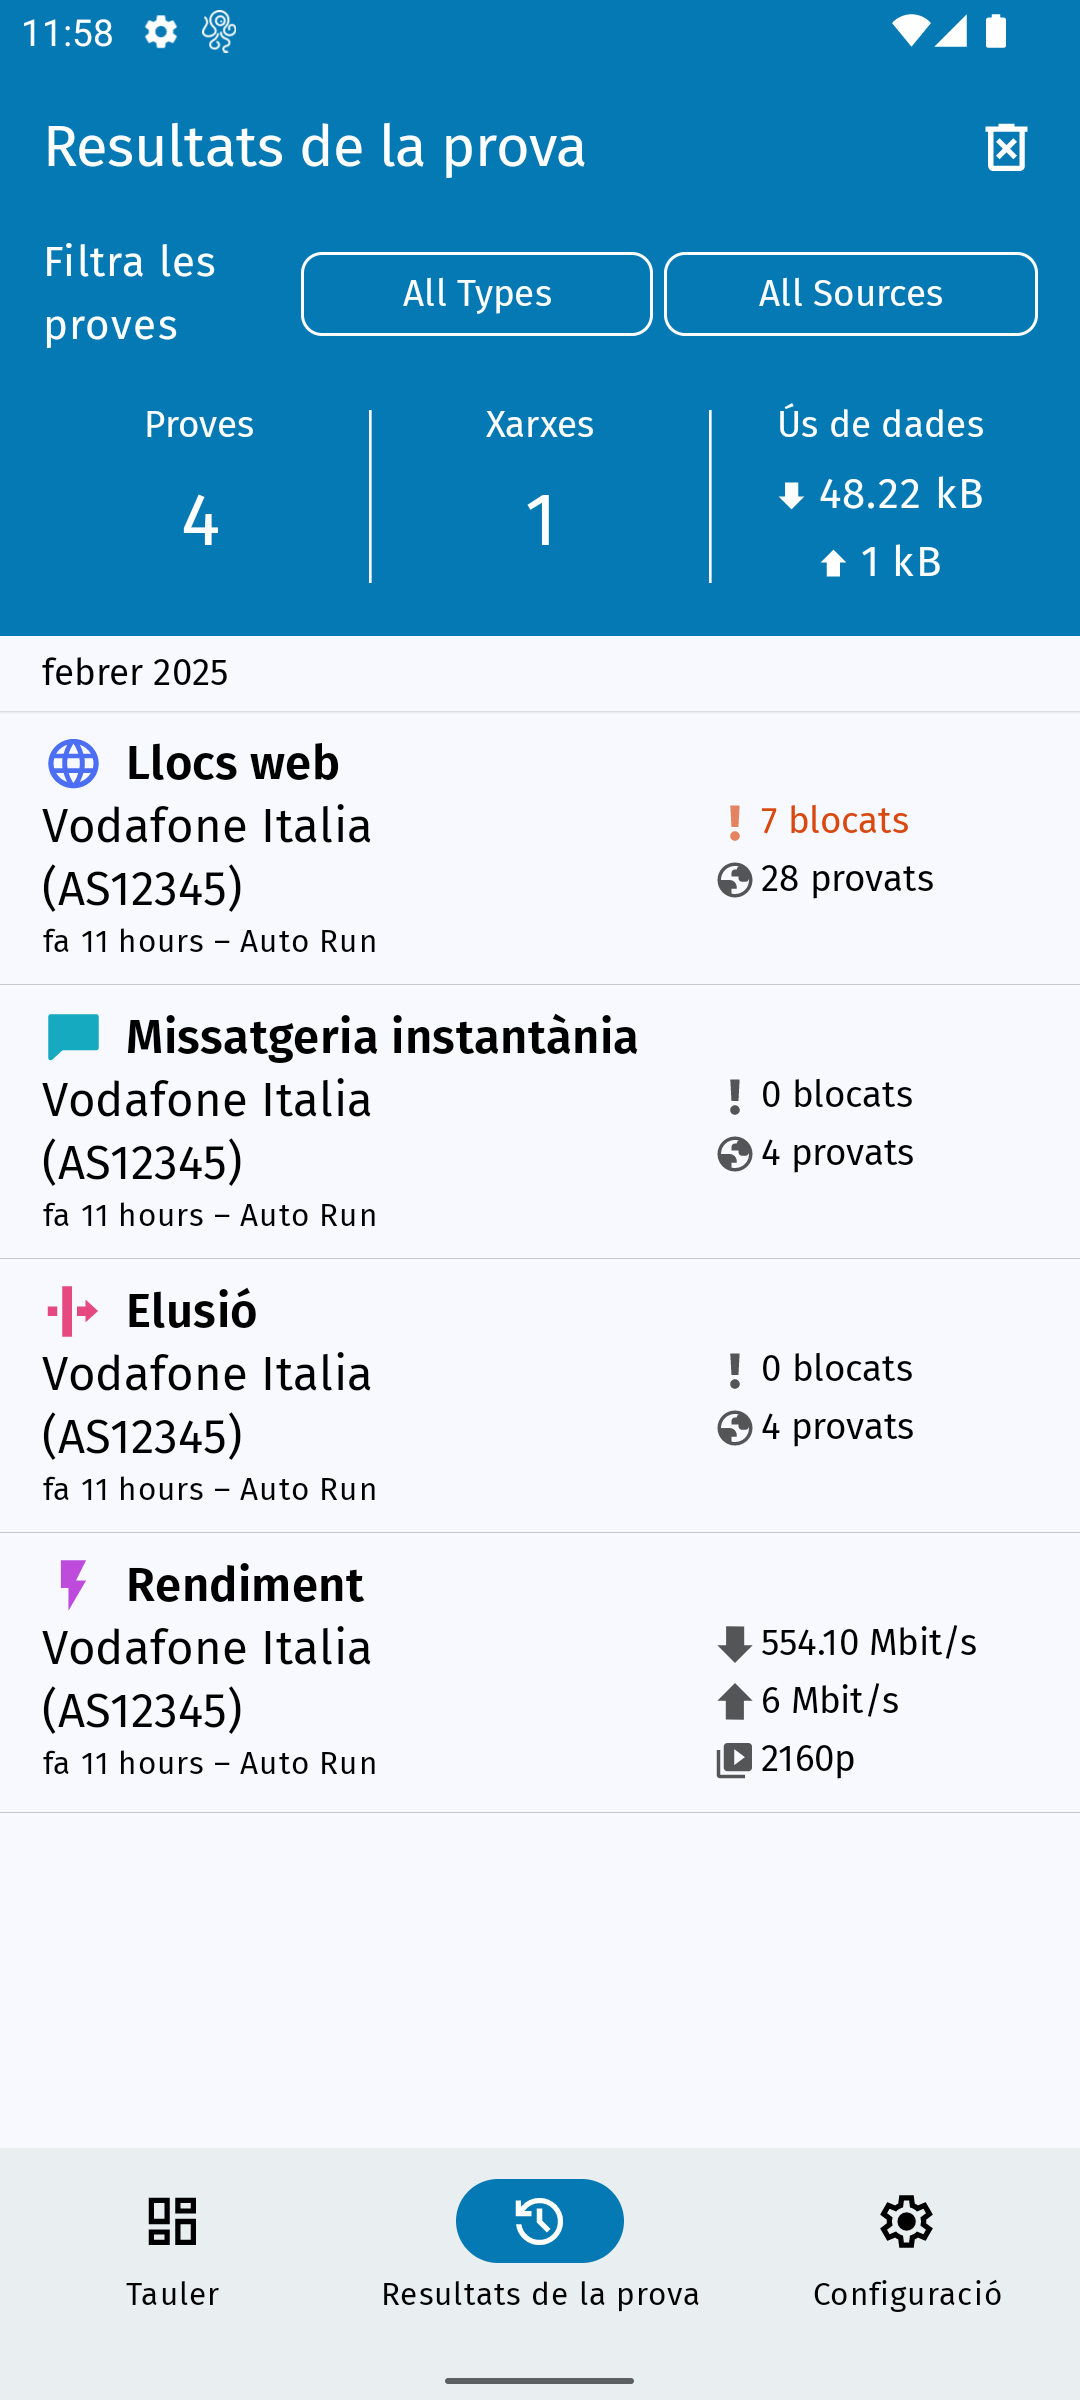The image size is (1080, 2400).
Task: Open the All Types filter dropdown
Action: pyautogui.click(x=477, y=294)
